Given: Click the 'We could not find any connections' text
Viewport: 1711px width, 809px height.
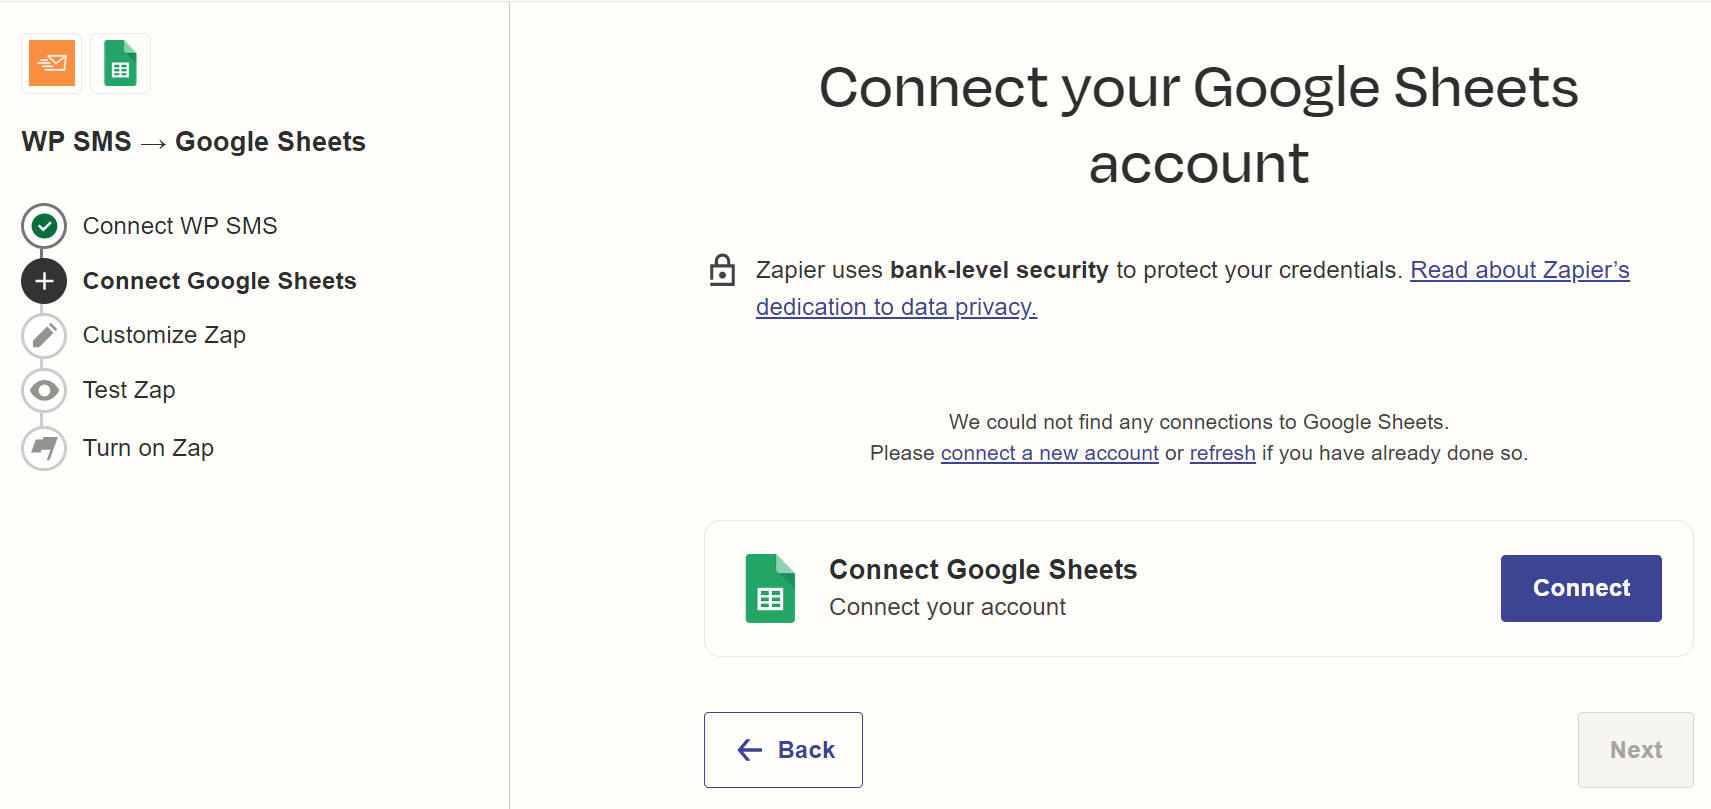Looking at the screenshot, I should click(1198, 422).
